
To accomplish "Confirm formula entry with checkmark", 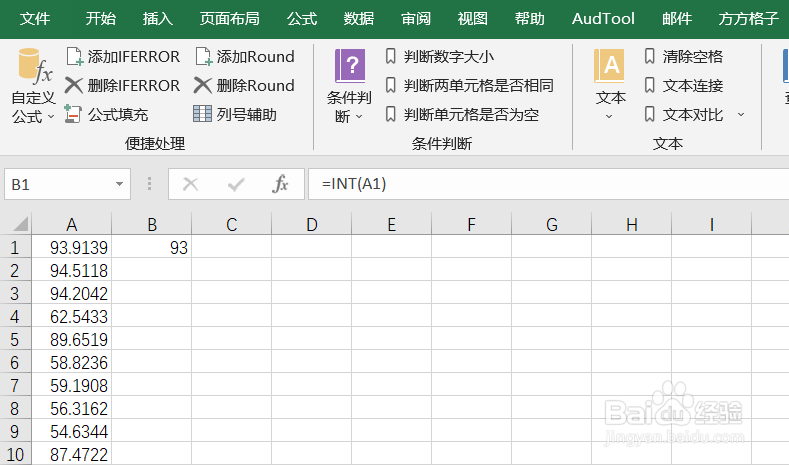I will 235,184.
